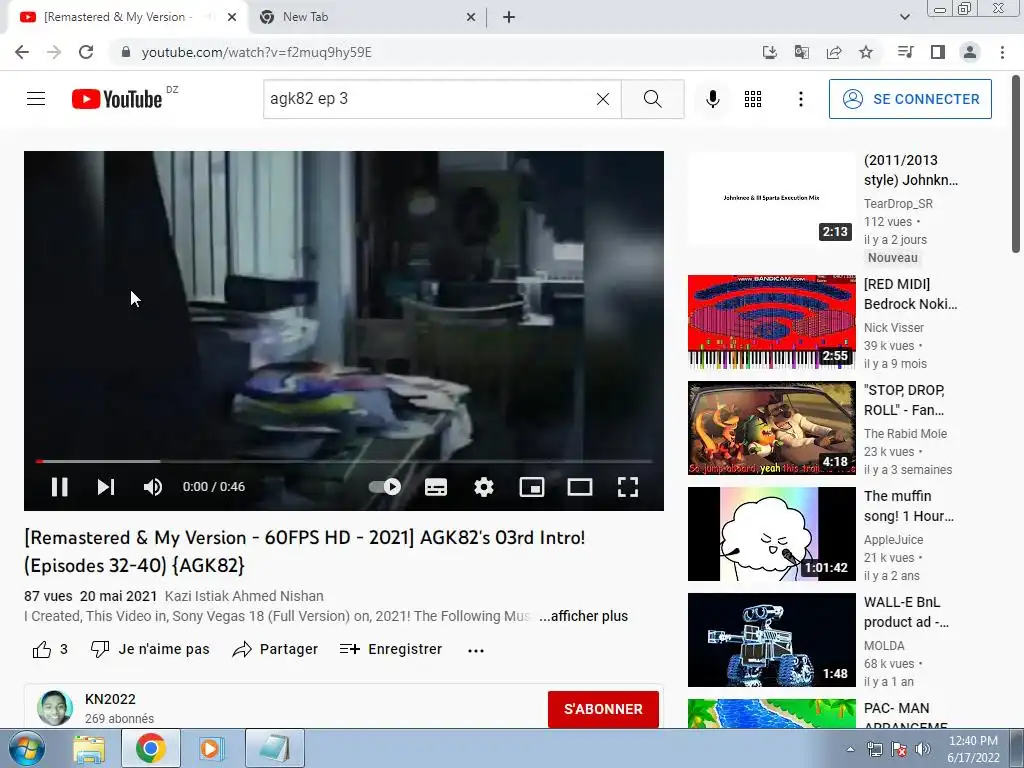Open system volume tray icon
1024x768 pixels.
(x=923, y=749)
